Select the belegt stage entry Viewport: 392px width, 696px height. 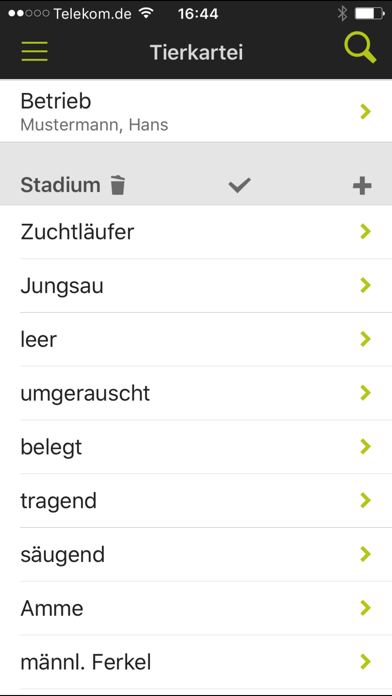(x=196, y=447)
